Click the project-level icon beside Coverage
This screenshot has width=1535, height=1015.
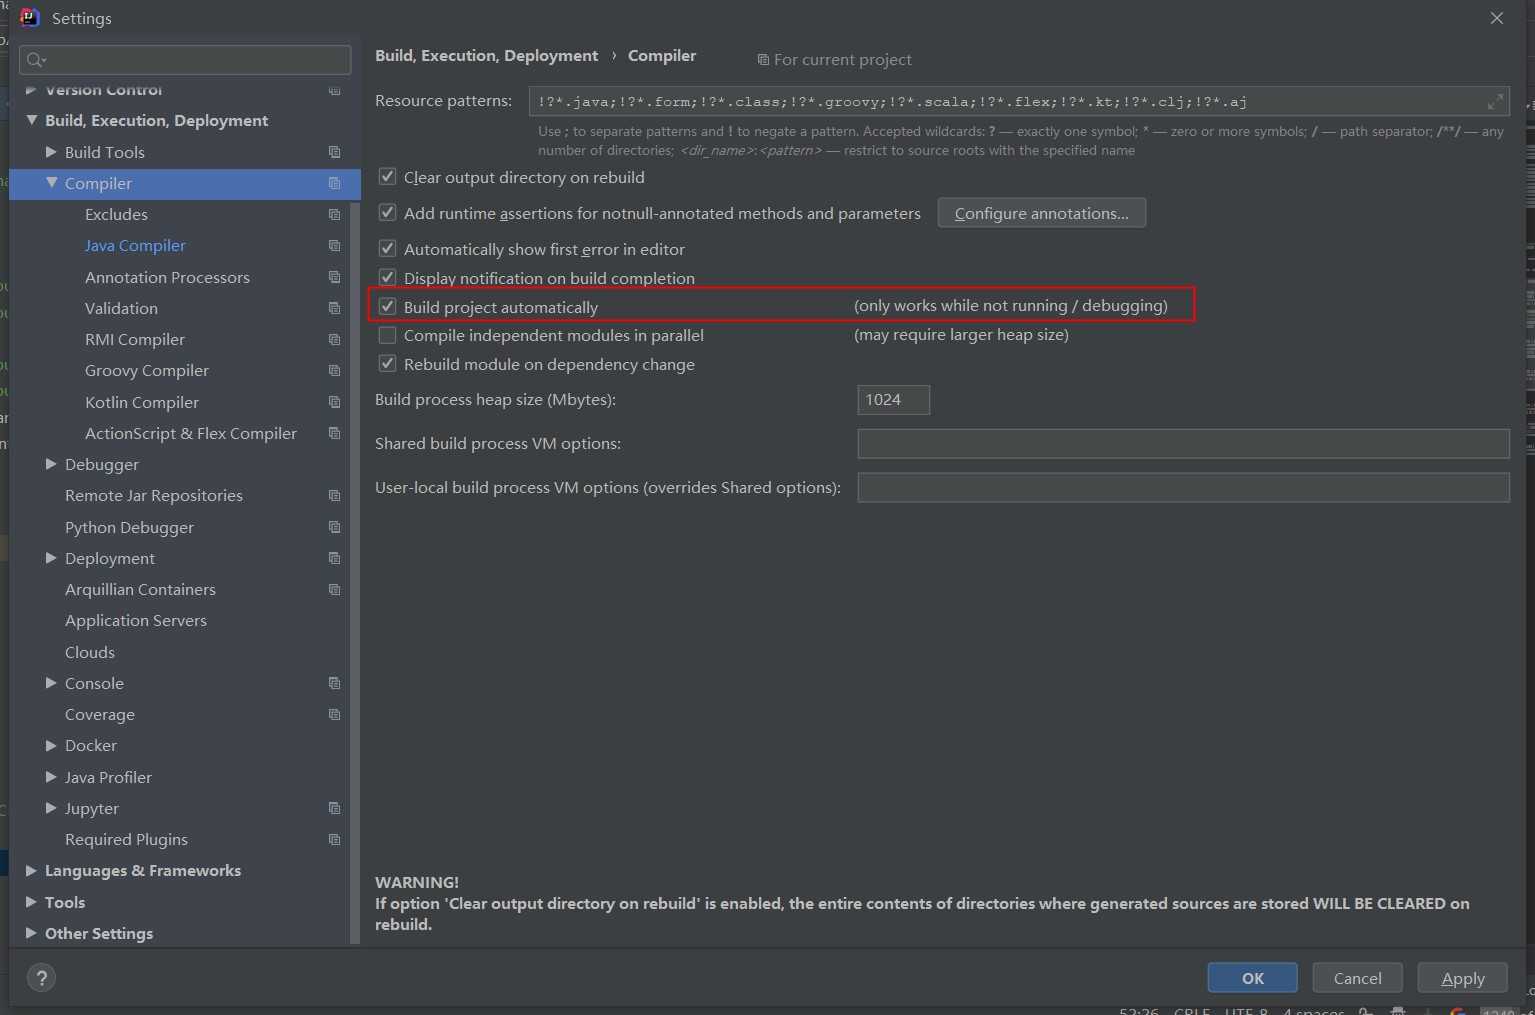click(x=335, y=714)
